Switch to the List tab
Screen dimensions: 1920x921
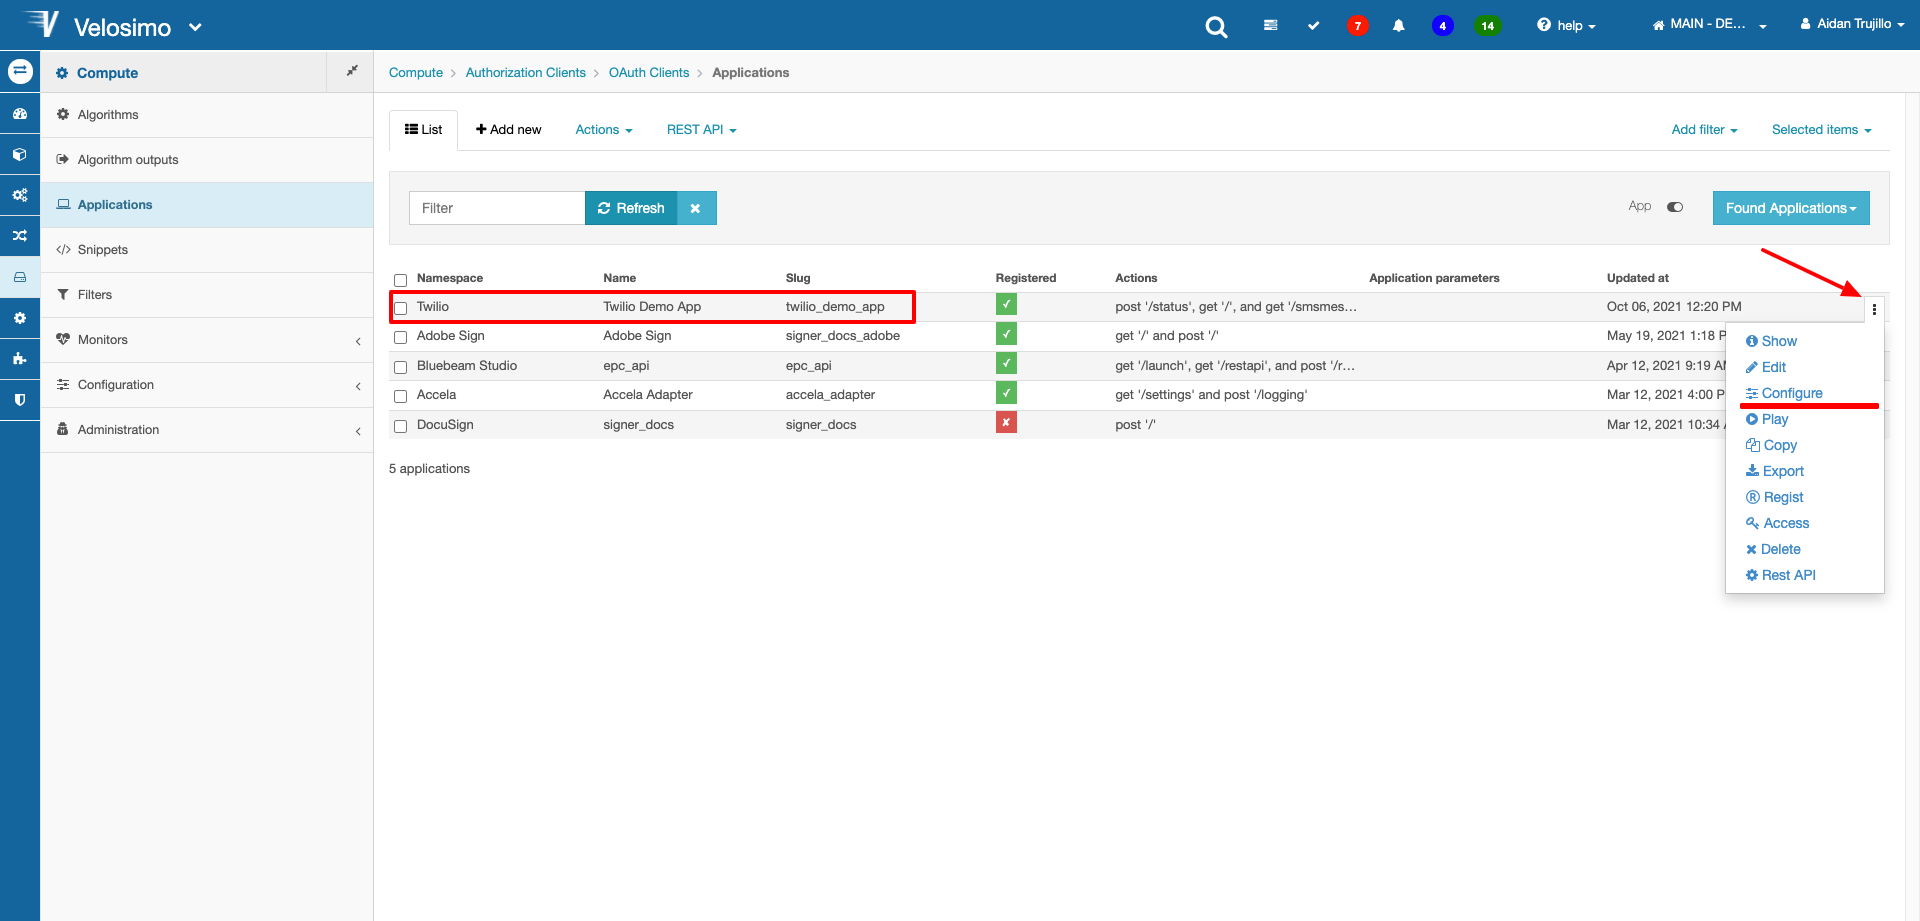(x=424, y=130)
